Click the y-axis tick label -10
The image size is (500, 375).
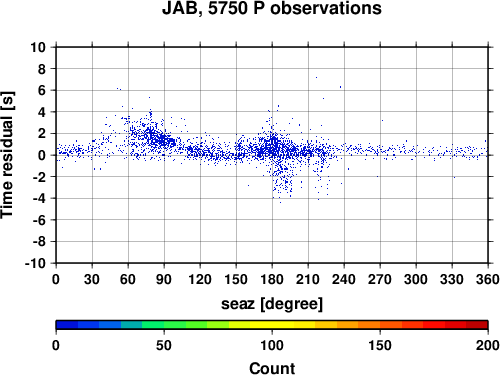(35, 263)
